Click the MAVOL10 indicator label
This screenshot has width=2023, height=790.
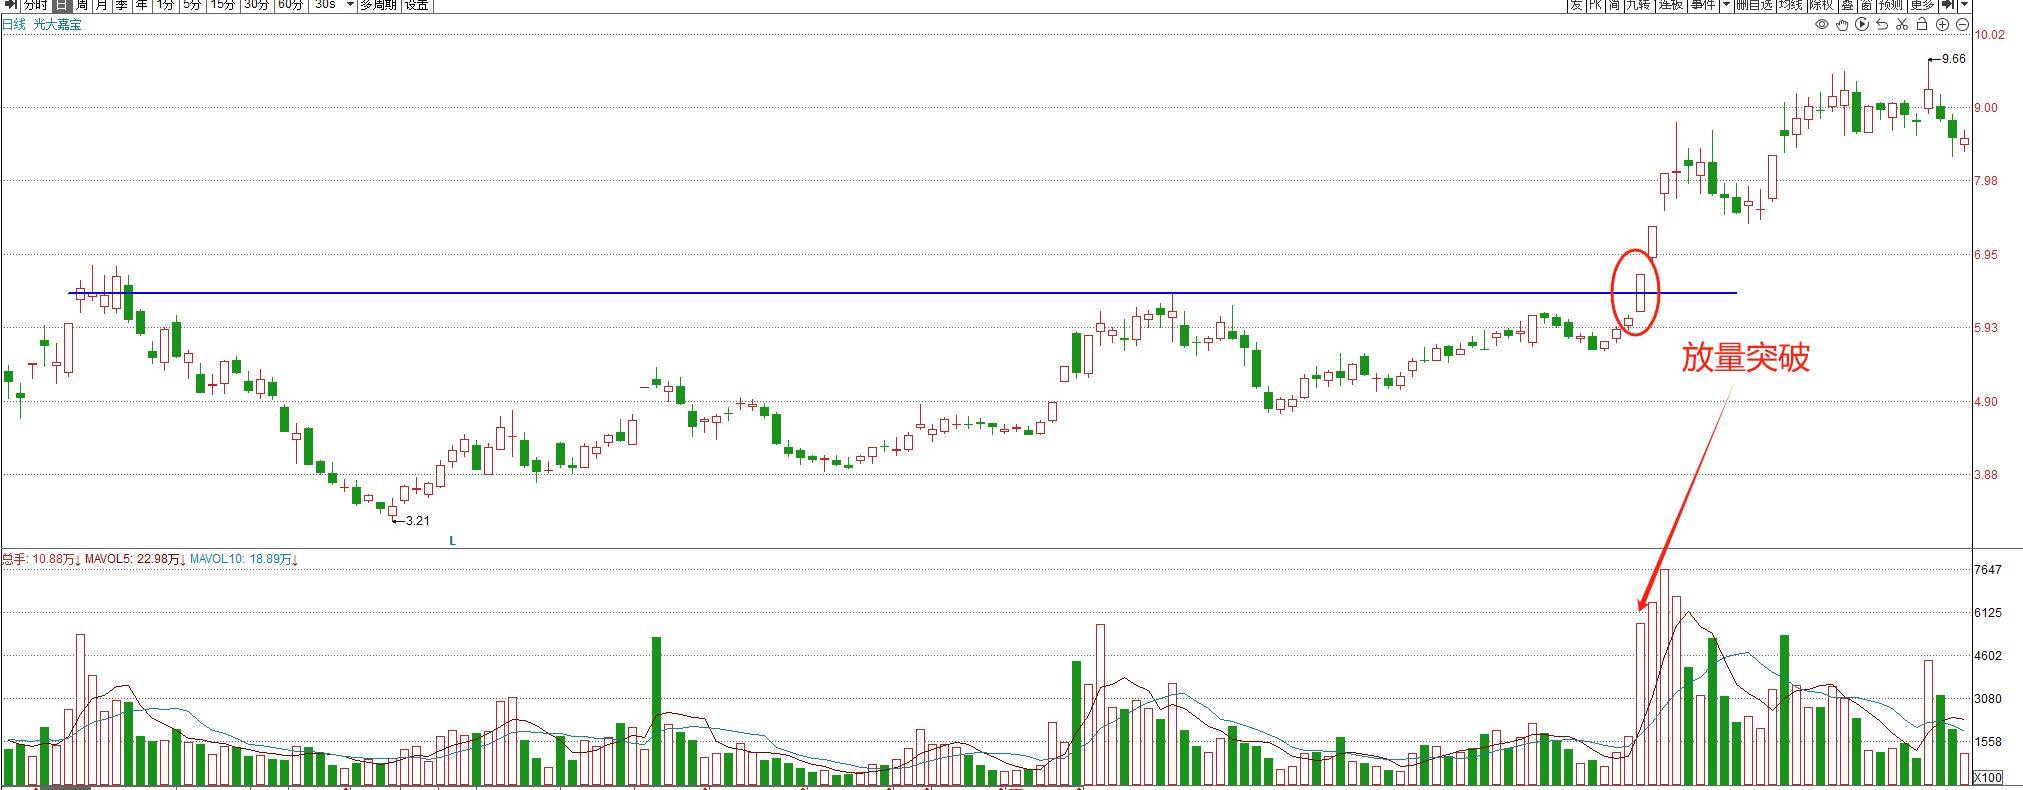(x=244, y=559)
